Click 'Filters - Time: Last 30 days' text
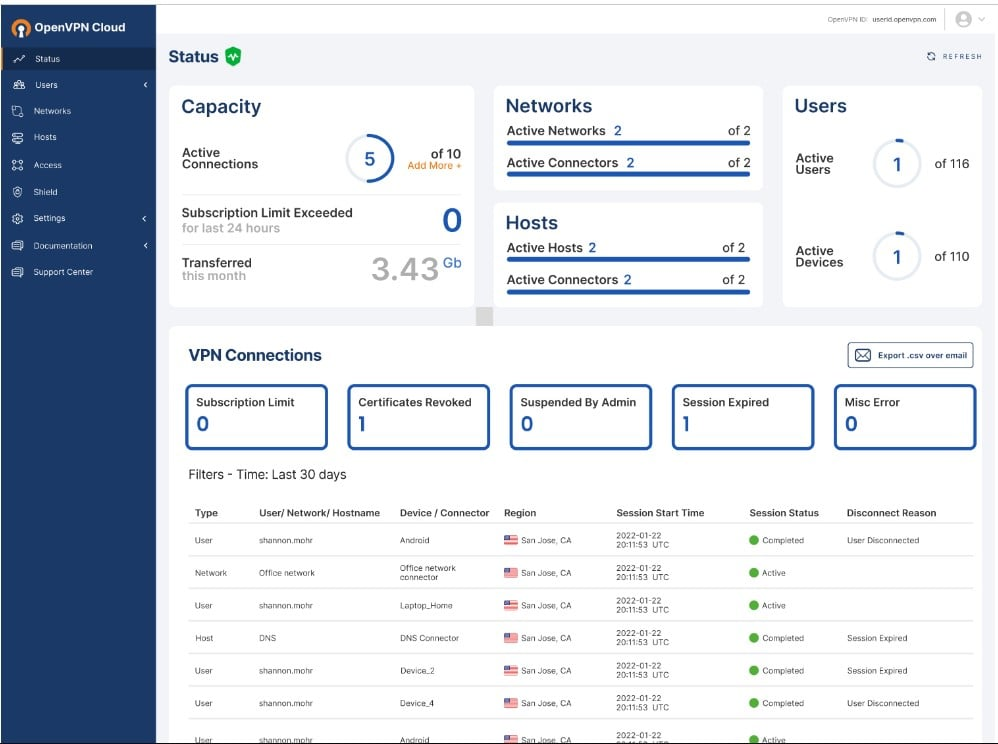The height and width of the screenshot is (744, 998). click(x=267, y=474)
